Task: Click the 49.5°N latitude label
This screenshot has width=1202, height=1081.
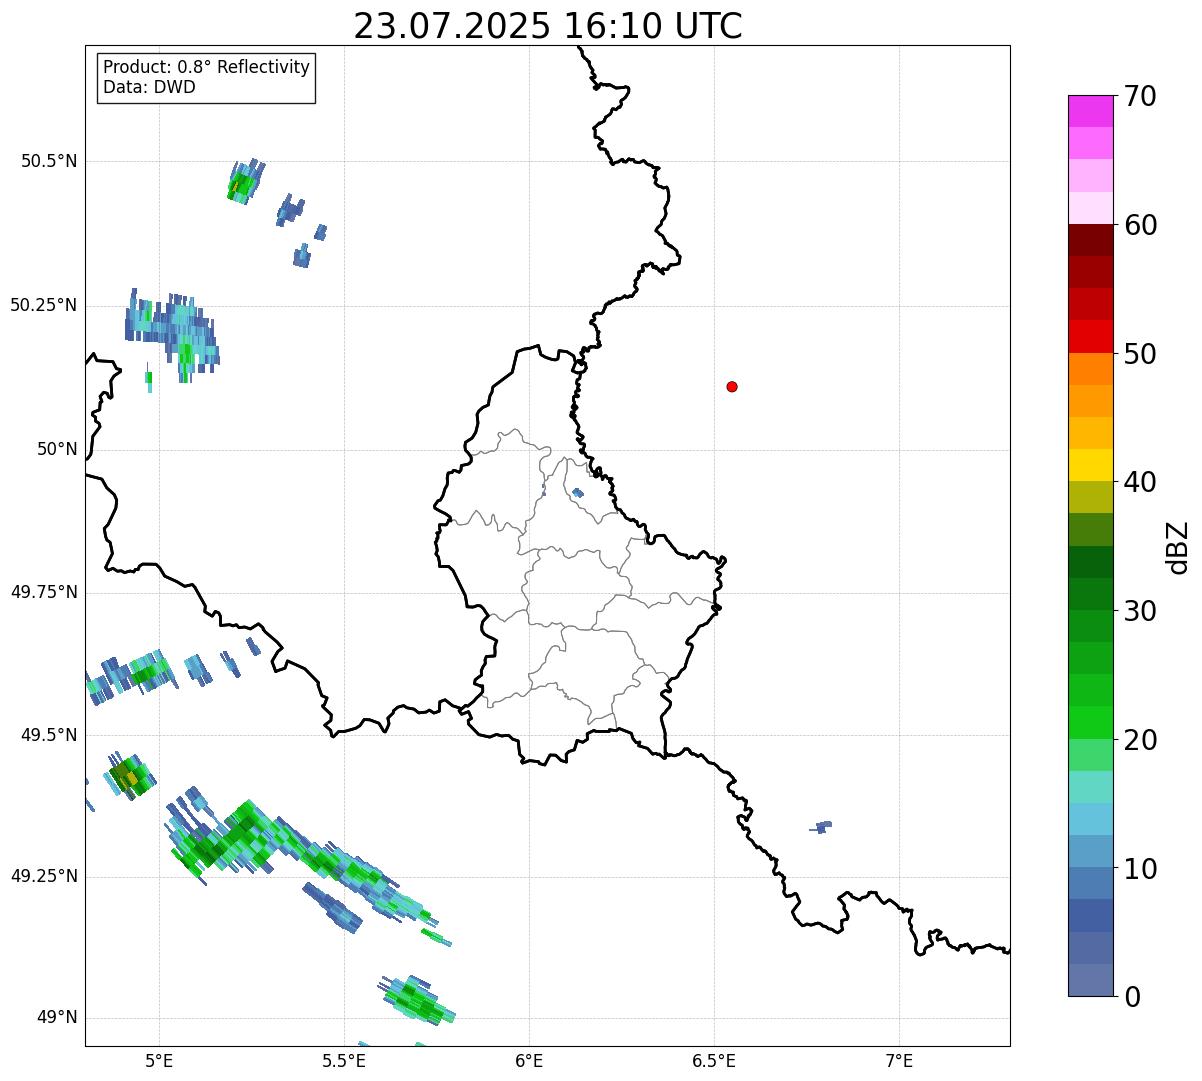Action: (x=49, y=735)
